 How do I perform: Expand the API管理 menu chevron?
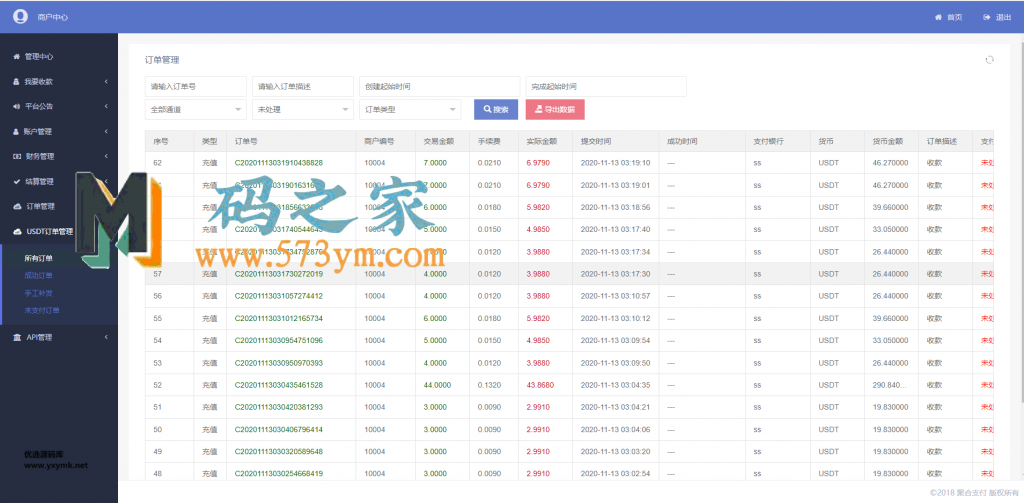(106, 337)
